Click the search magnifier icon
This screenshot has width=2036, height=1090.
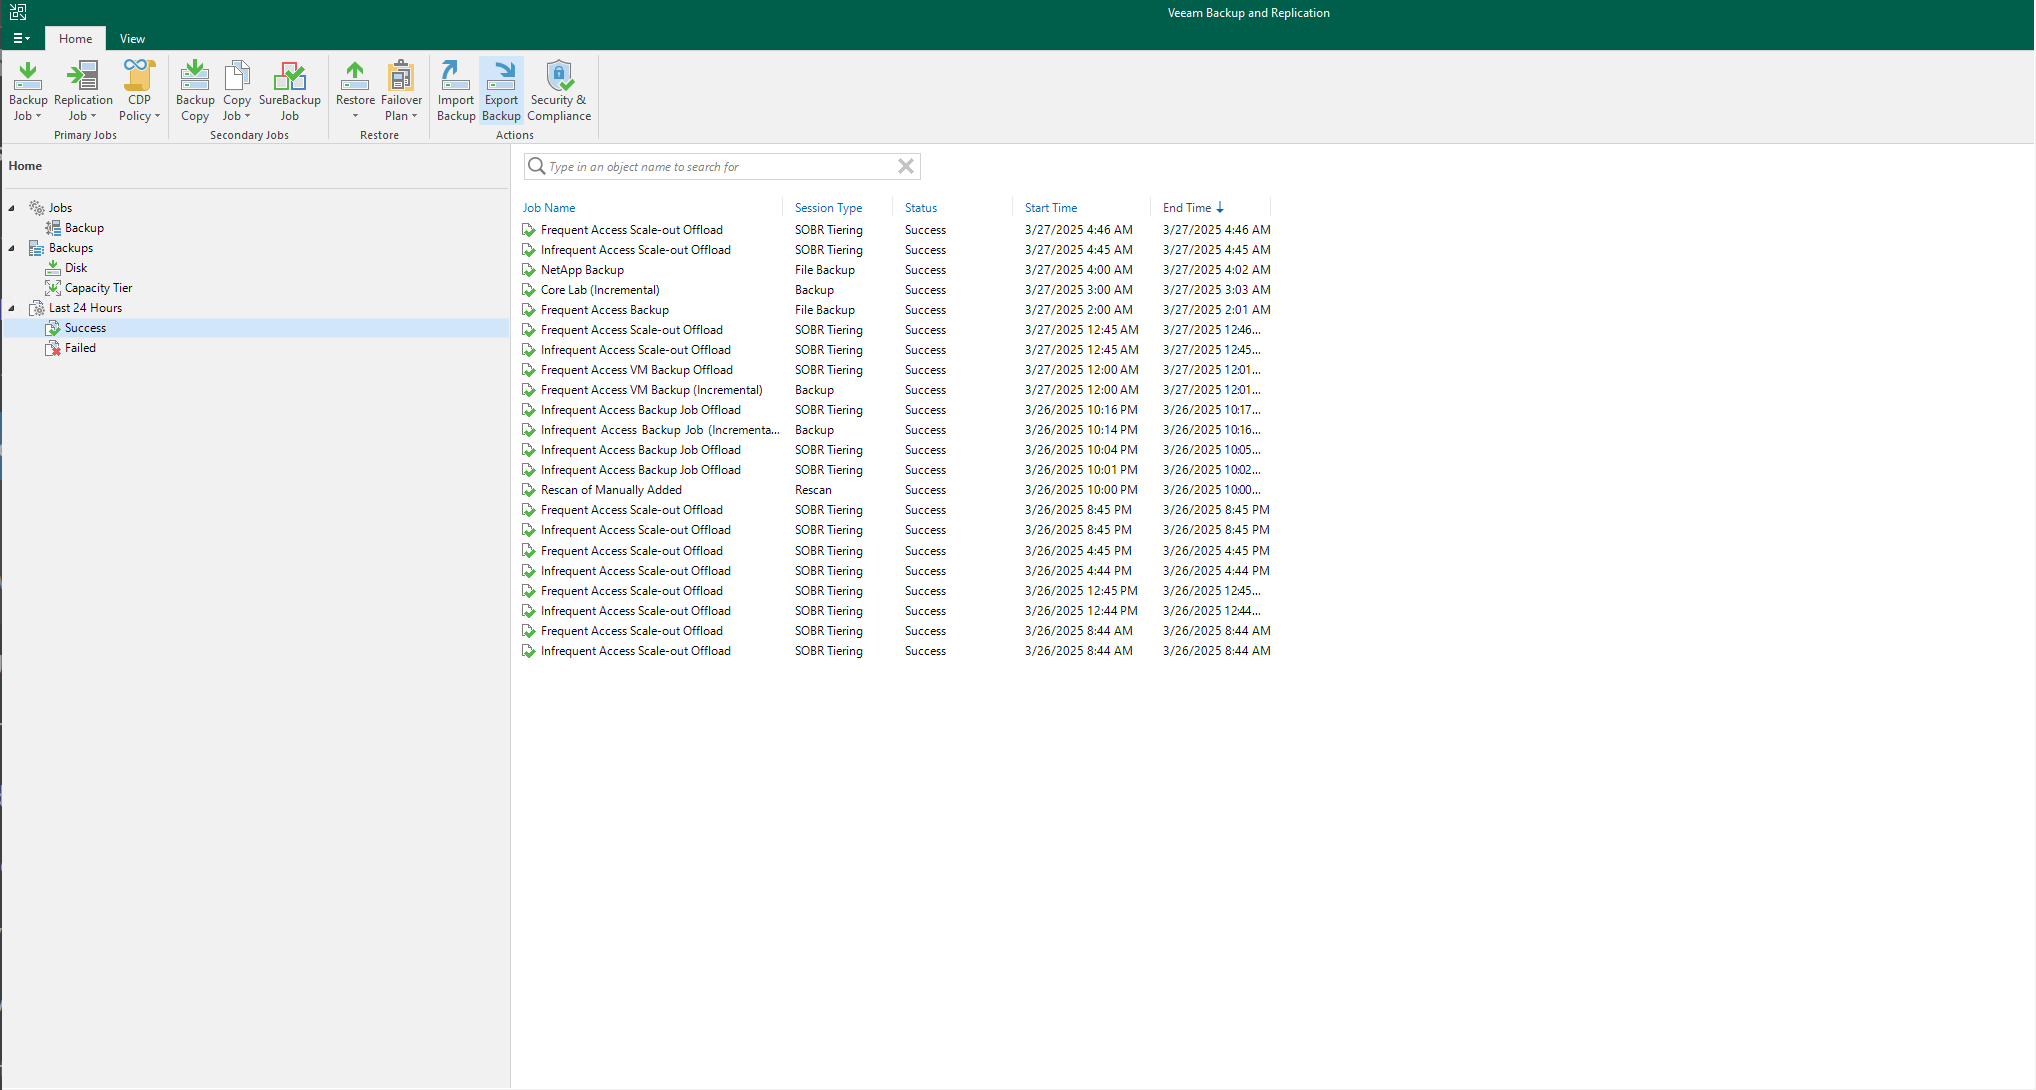[537, 166]
